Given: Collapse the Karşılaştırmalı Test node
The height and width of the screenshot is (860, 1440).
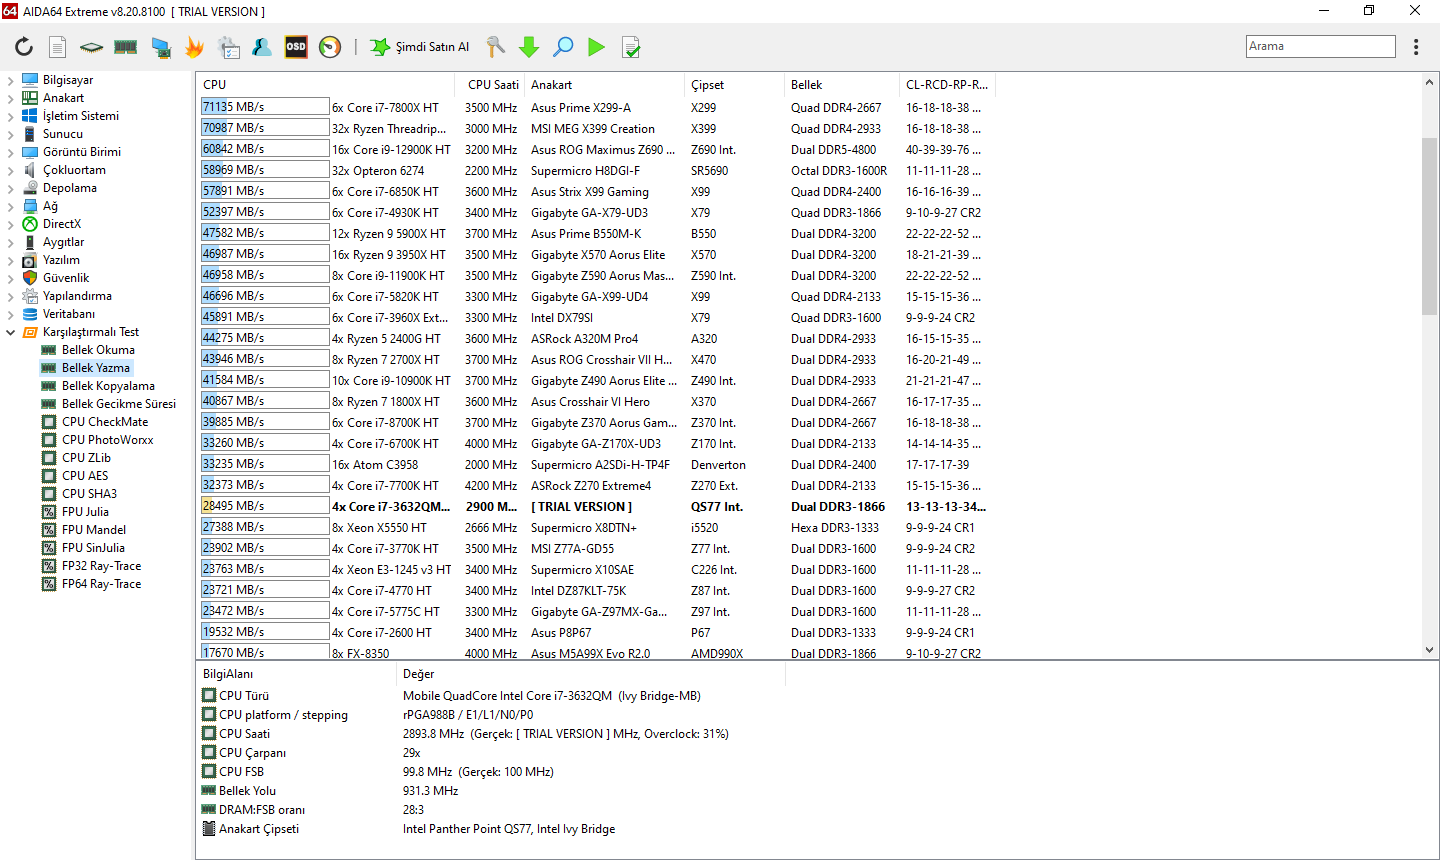Looking at the screenshot, I should (x=10, y=332).
